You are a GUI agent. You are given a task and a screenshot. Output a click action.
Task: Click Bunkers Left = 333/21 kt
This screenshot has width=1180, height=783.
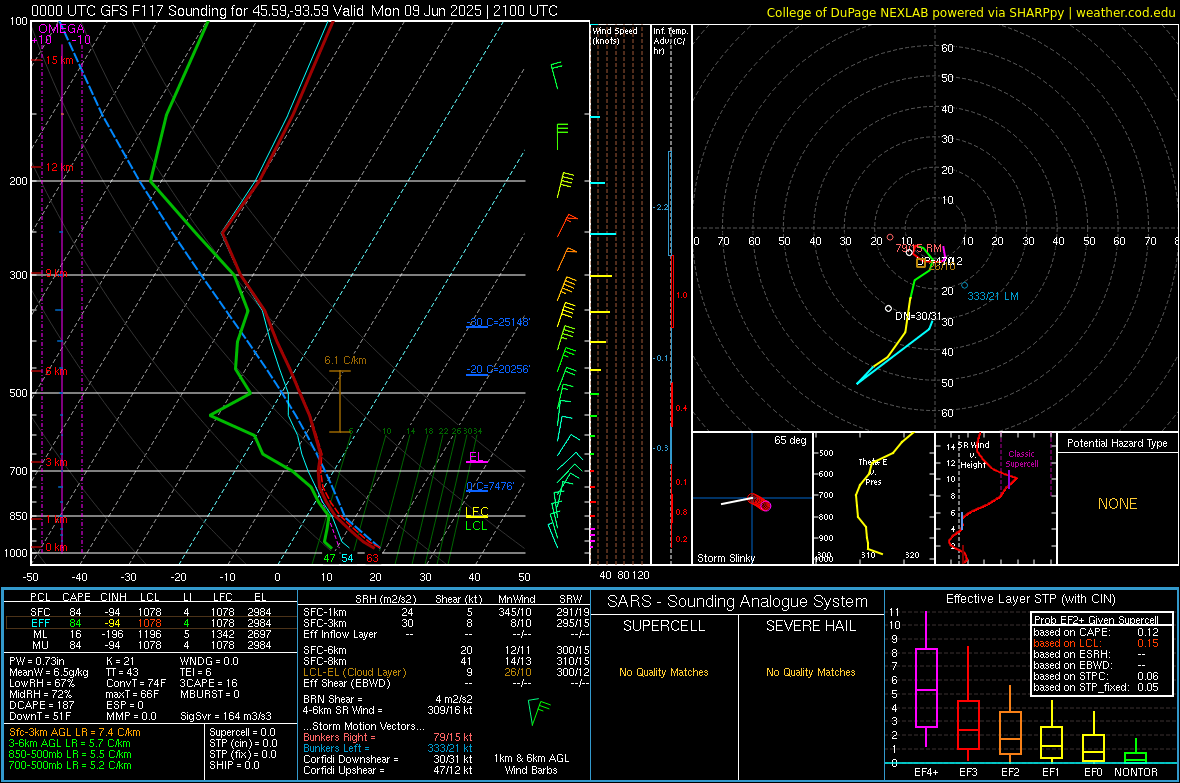388,748
